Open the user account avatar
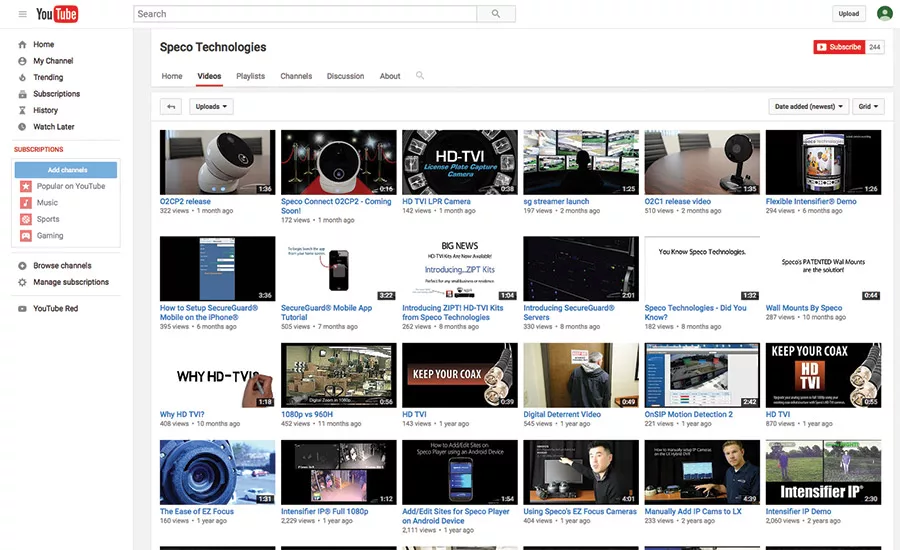Image resolution: width=900 pixels, height=550 pixels. 885,13
